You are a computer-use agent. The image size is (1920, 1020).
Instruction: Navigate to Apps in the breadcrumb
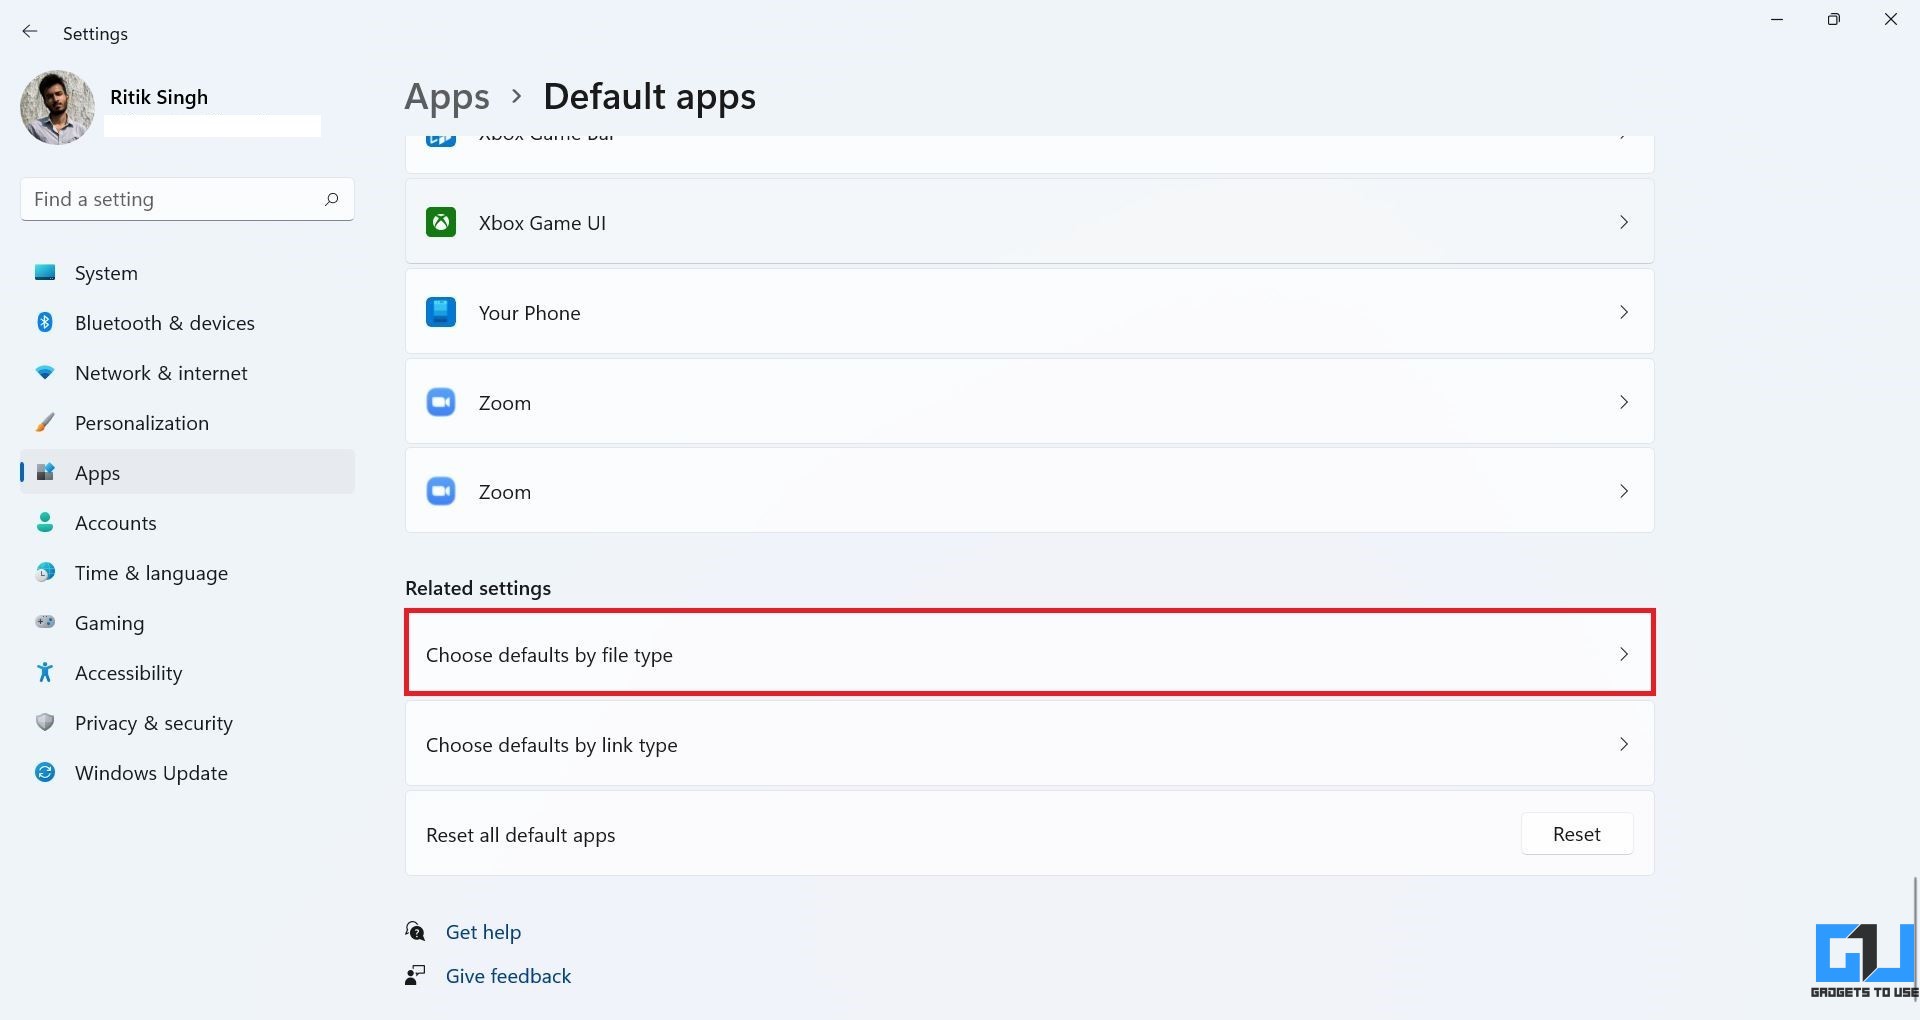[x=447, y=97]
